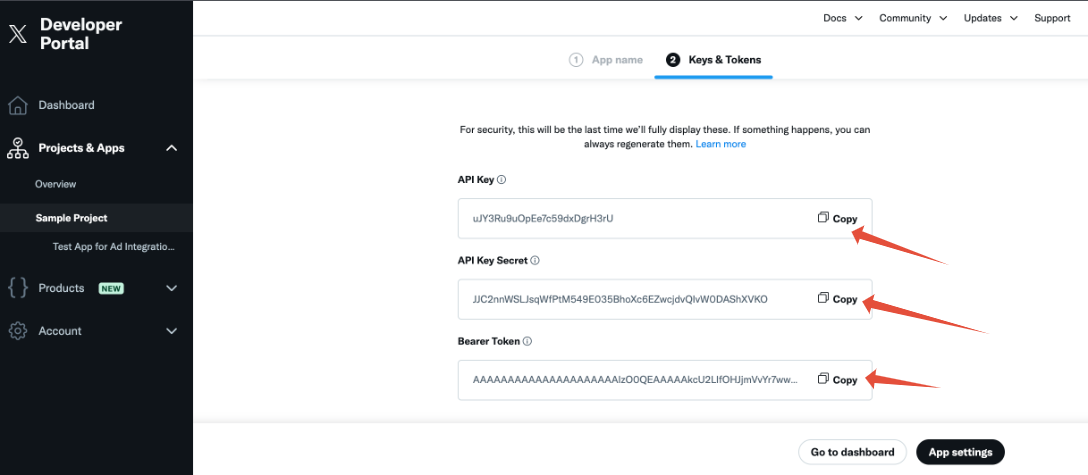The width and height of the screenshot is (1088, 475).
Task: Click the Account gear icon
Action: pos(18,331)
